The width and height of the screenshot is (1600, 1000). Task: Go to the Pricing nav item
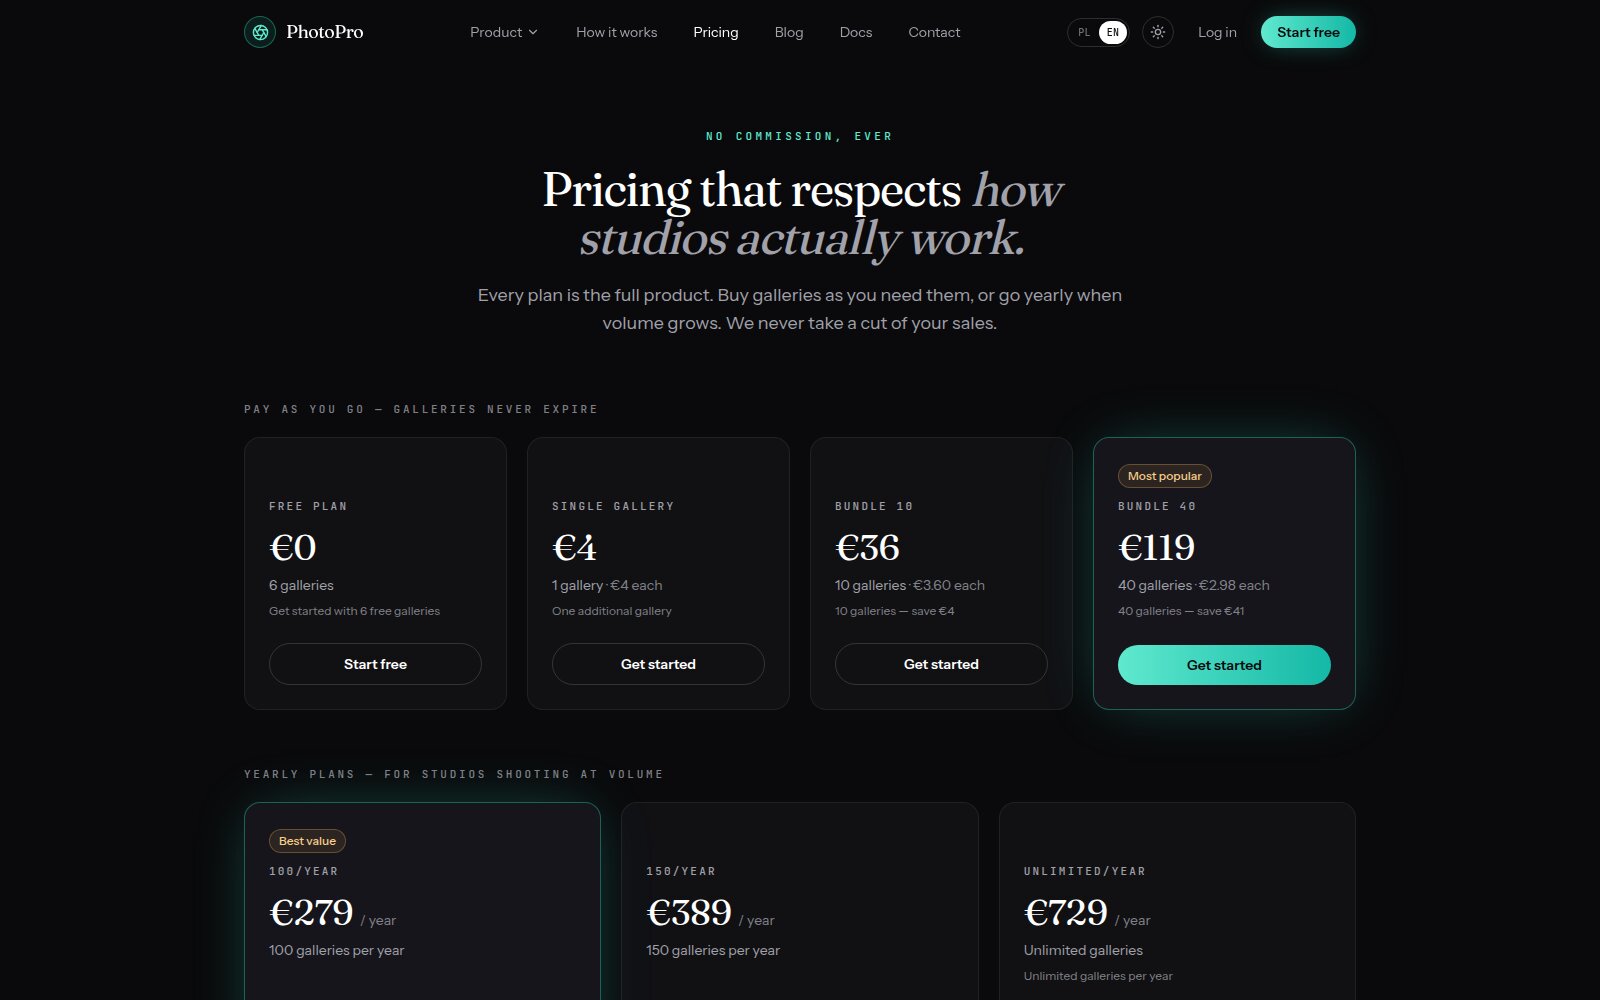coord(716,32)
